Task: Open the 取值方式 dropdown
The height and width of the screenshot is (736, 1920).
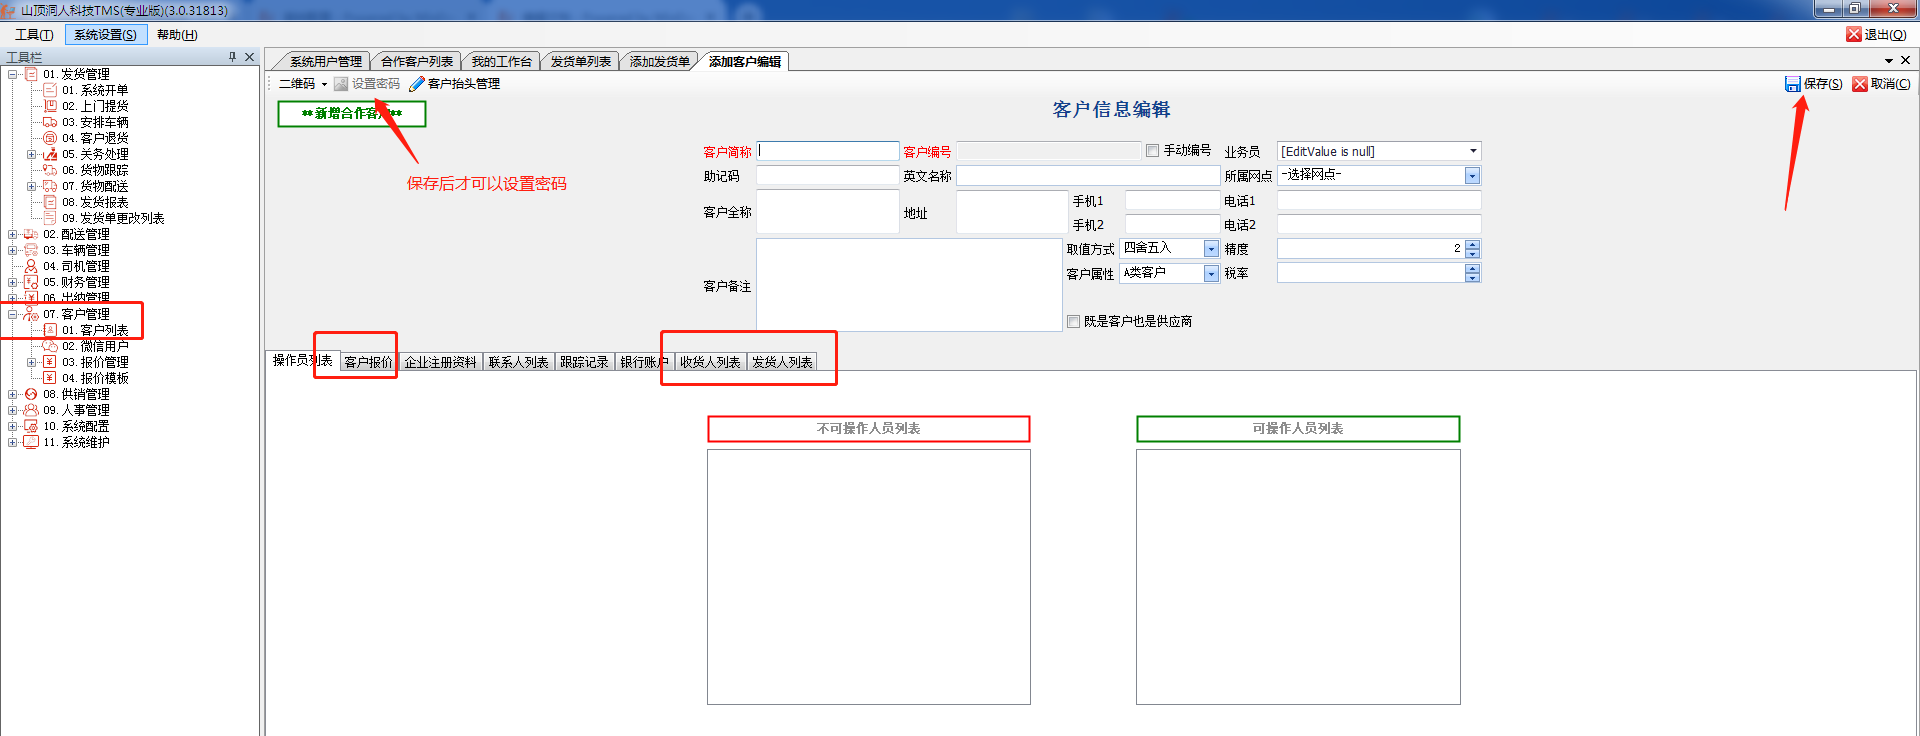Action: pos(1211,249)
